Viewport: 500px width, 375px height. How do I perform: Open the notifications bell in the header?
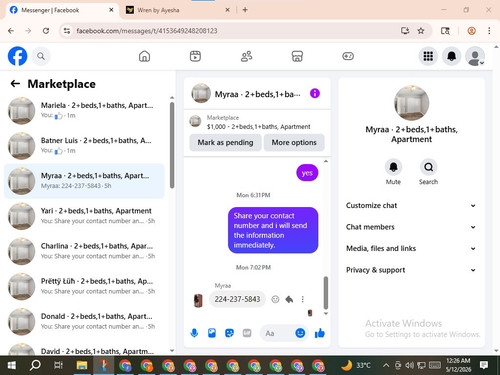click(x=451, y=56)
